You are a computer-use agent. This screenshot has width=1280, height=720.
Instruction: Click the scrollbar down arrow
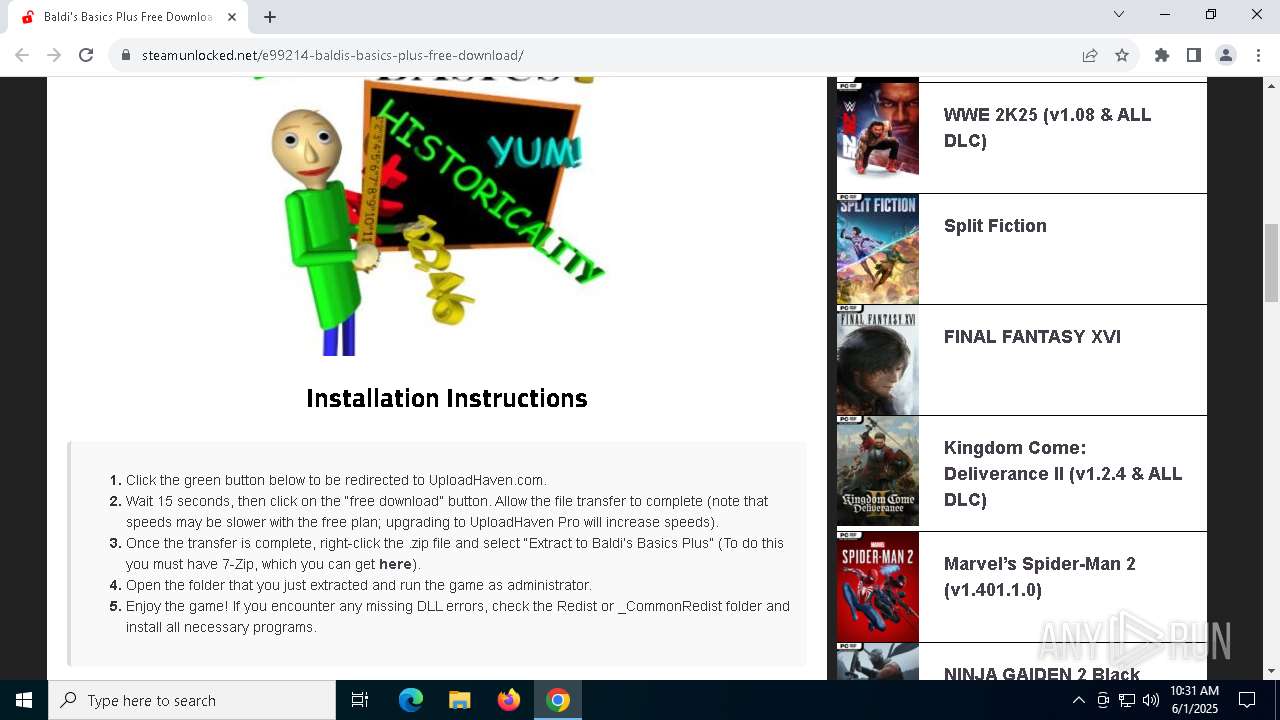[1271, 671]
